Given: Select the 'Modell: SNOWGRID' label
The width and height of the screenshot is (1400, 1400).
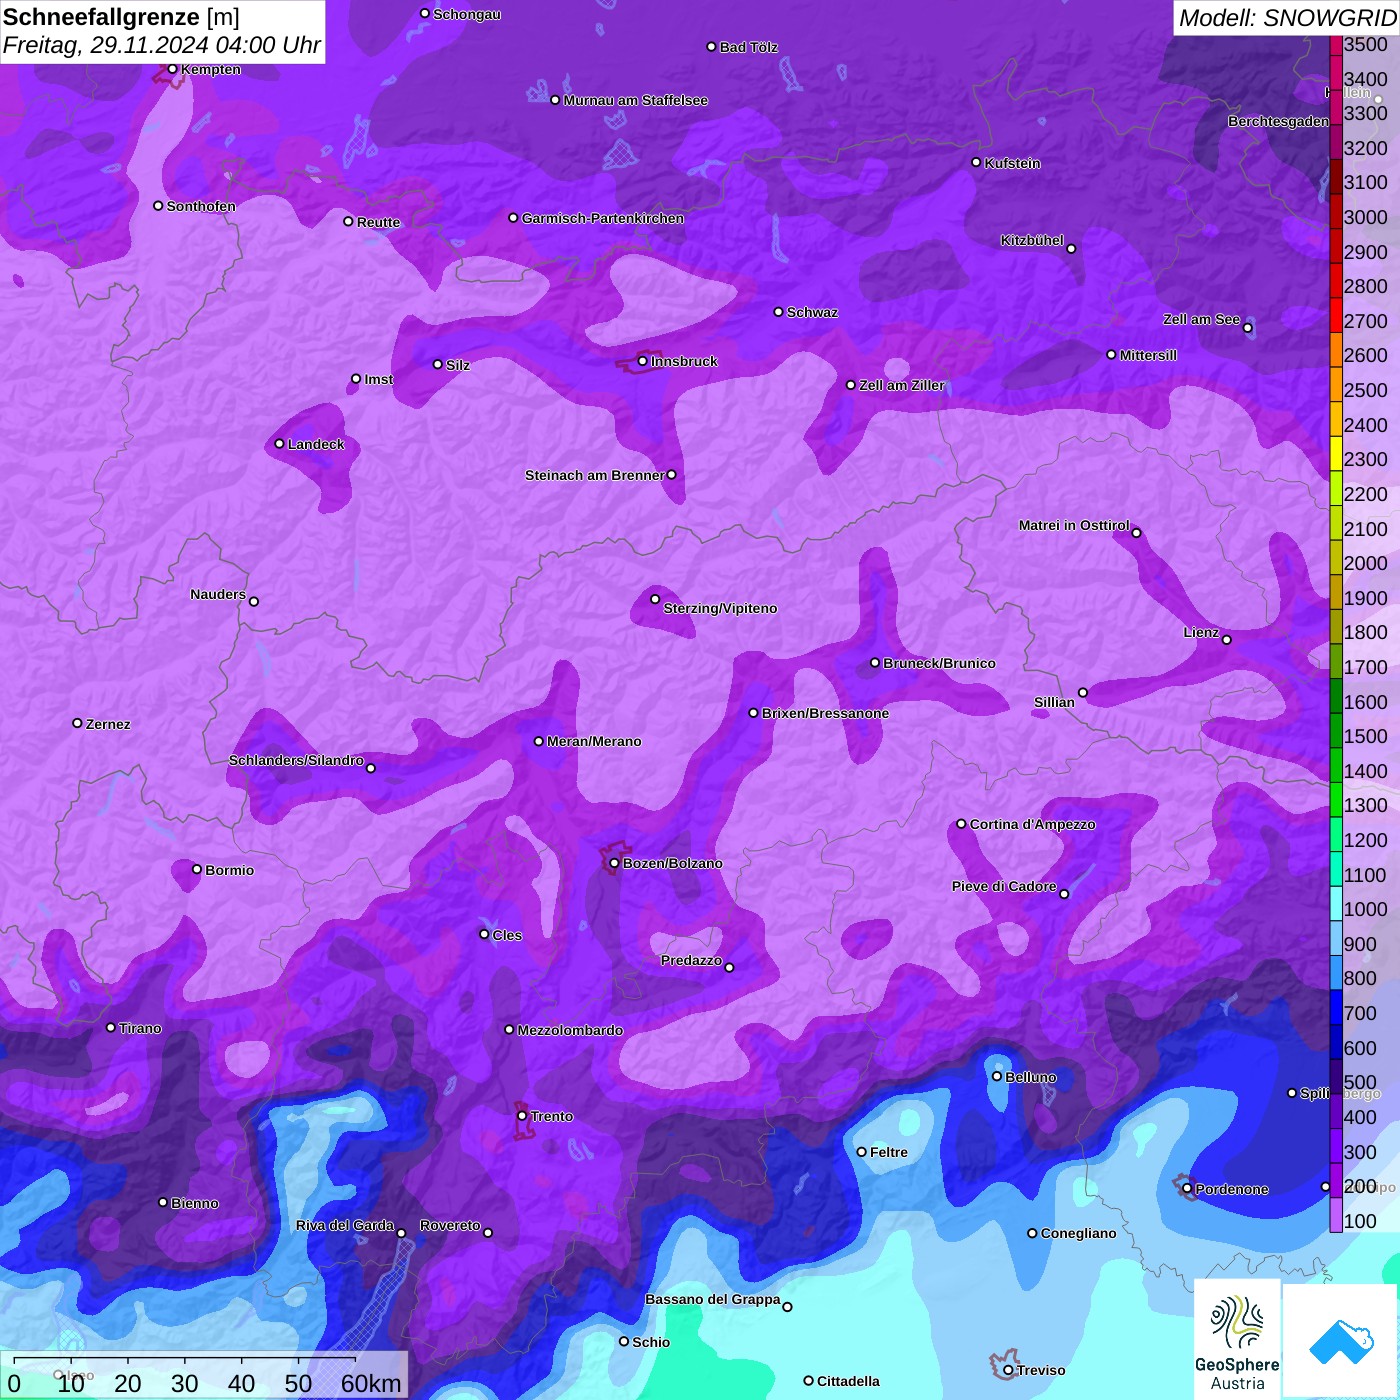Looking at the screenshot, I should click(x=1287, y=18).
